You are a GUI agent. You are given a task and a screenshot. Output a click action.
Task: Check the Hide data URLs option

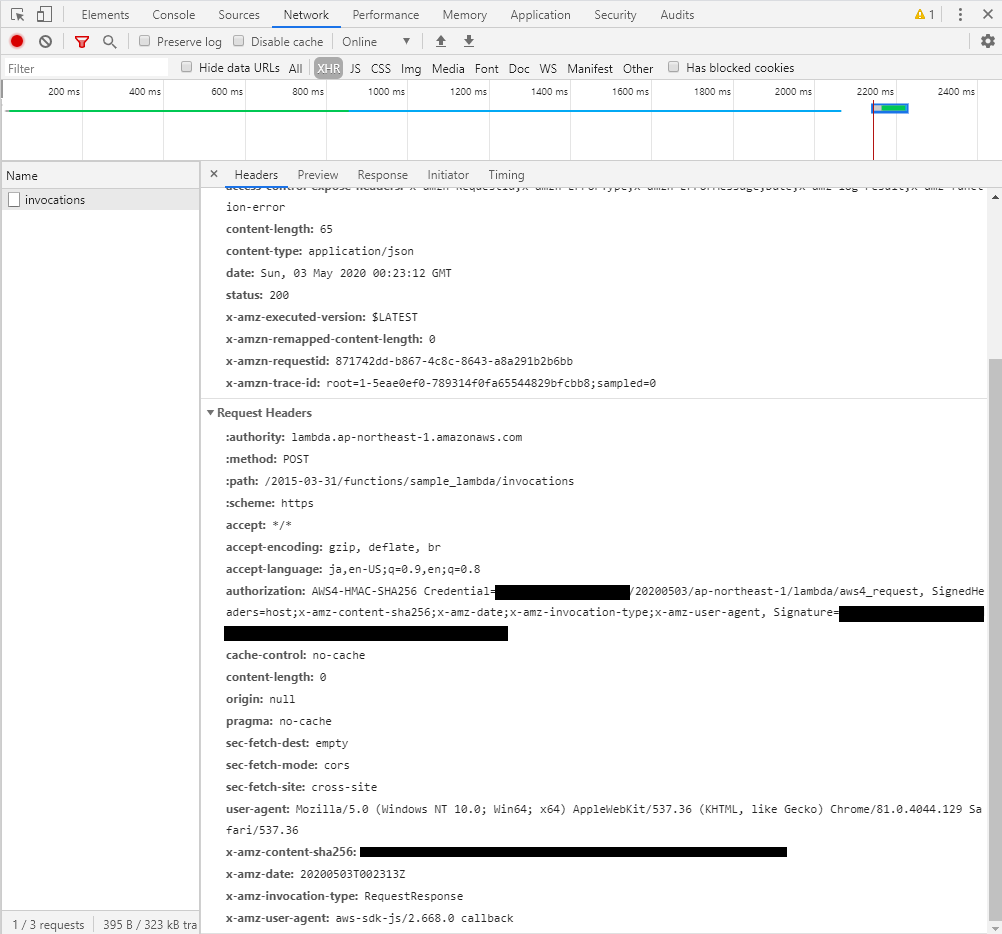click(x=187, y=67)
